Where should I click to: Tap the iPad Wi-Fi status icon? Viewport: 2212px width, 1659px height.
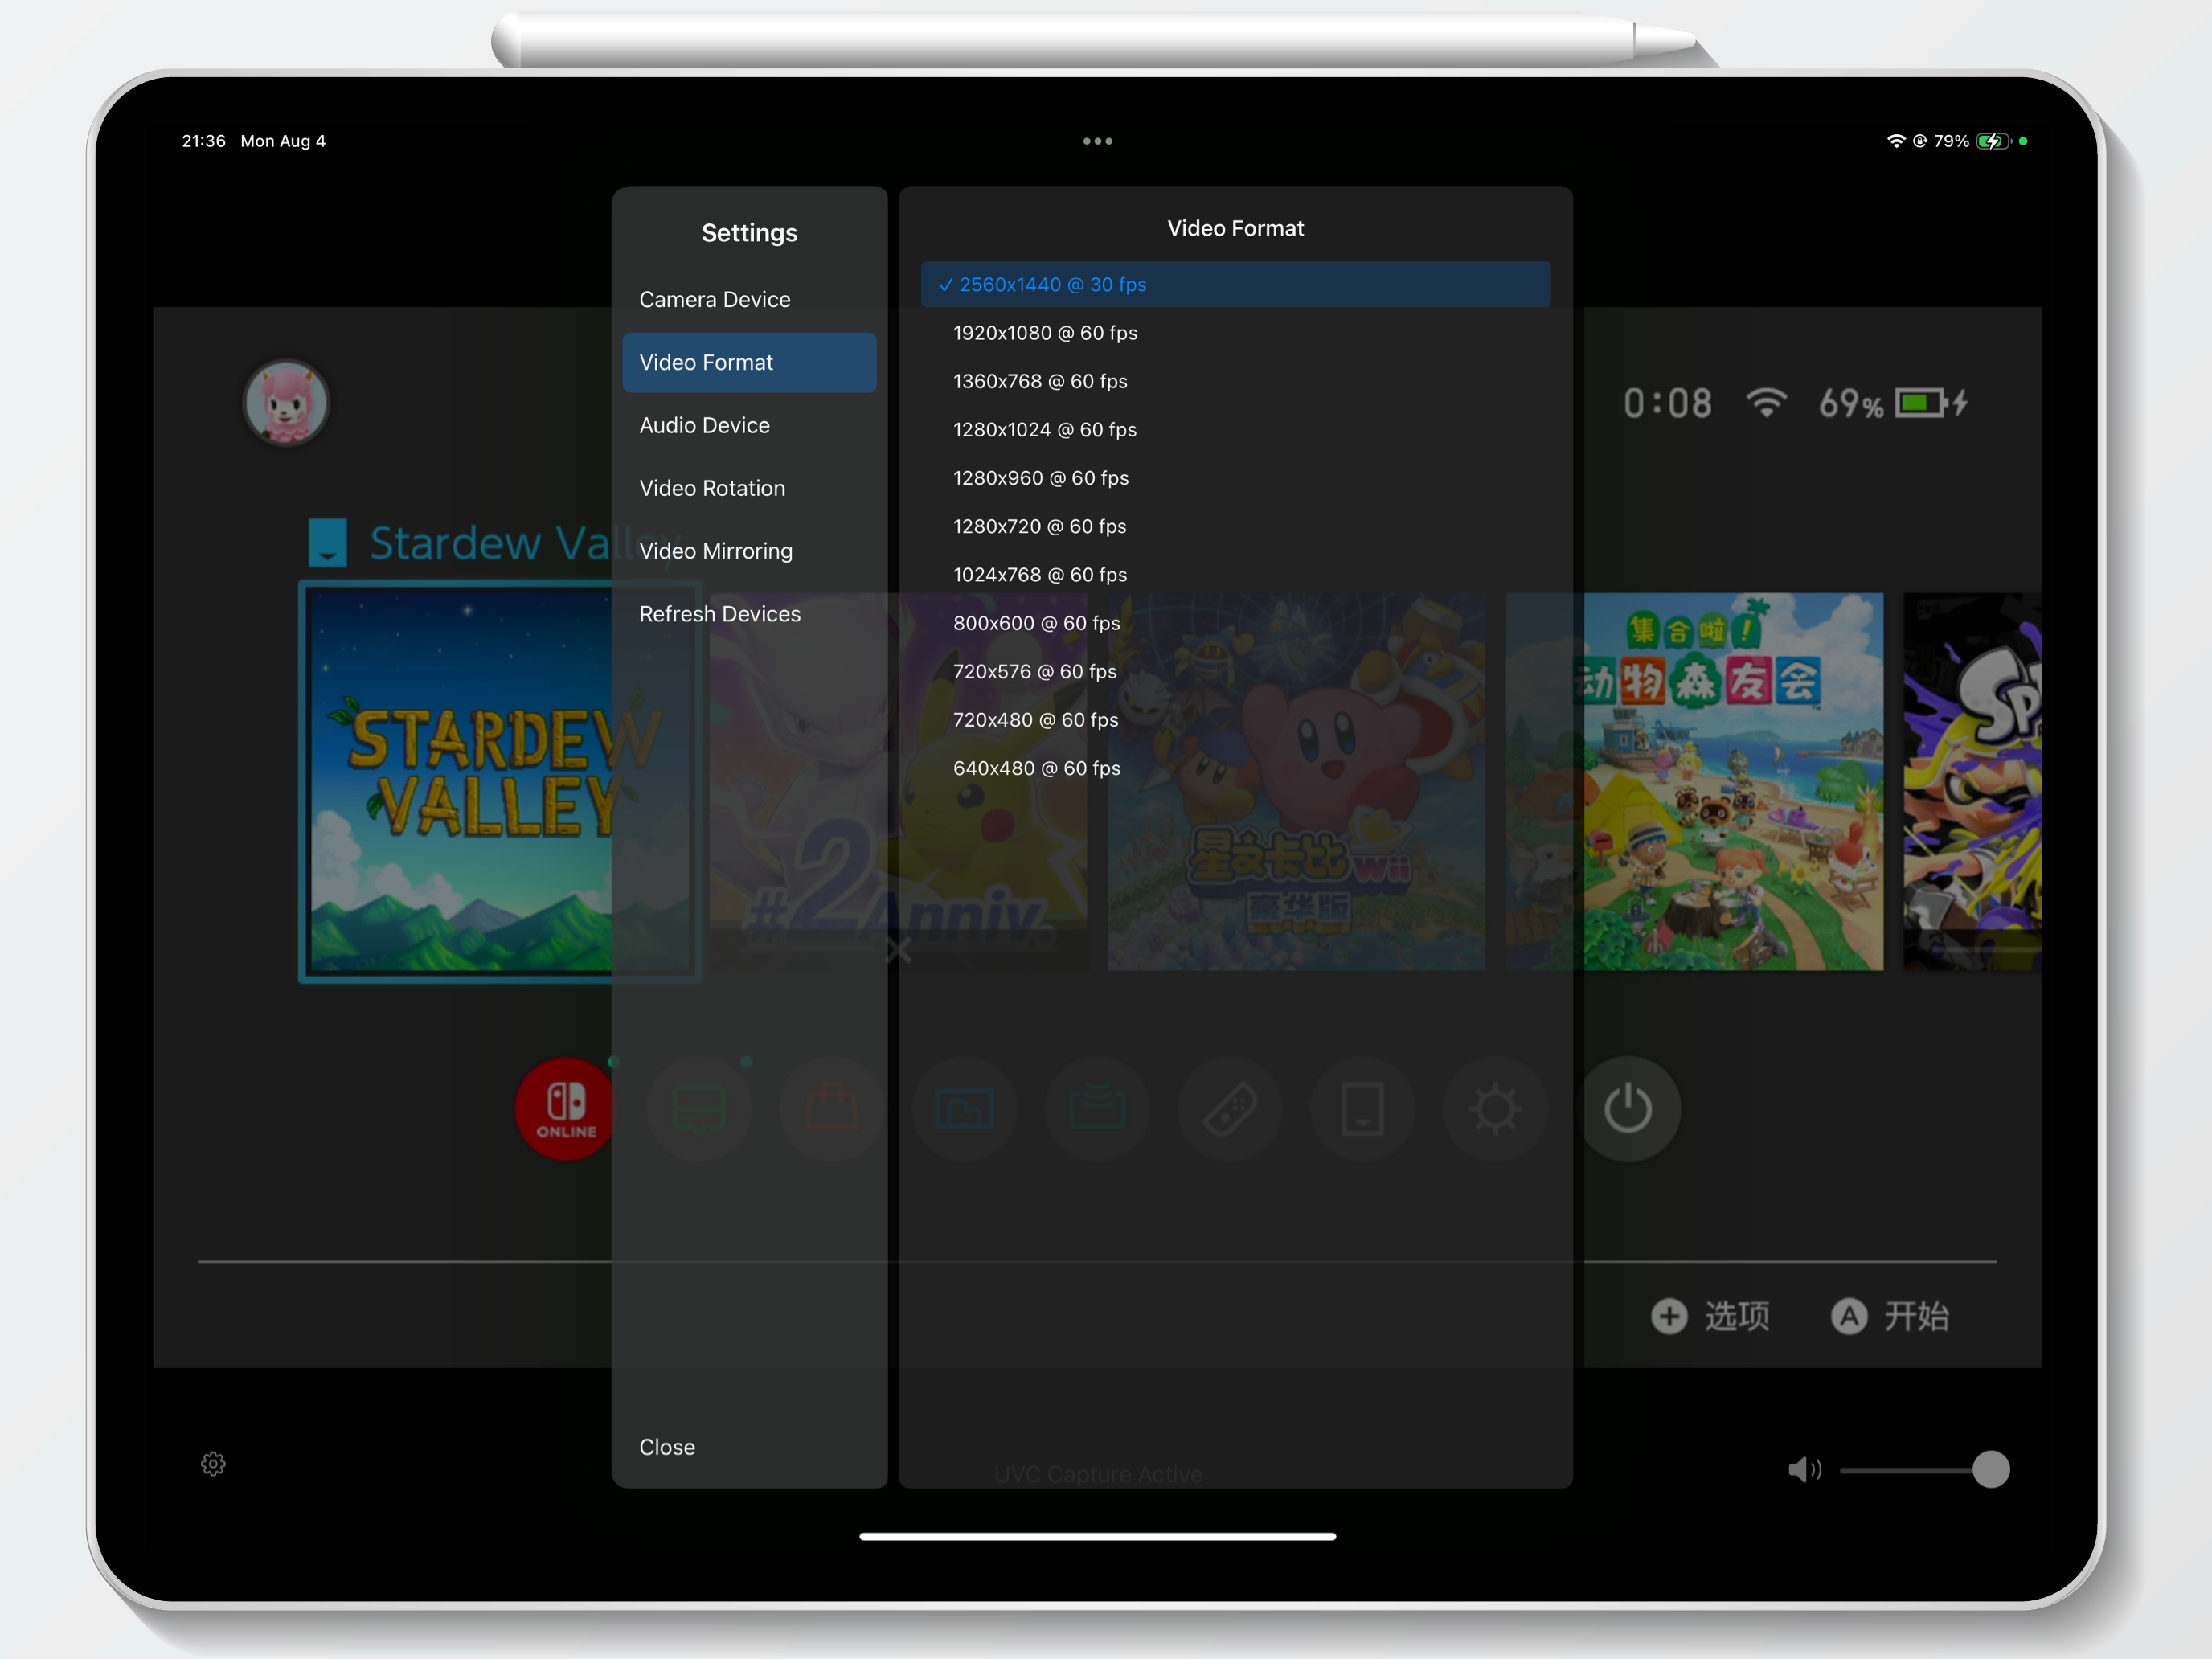1895,141
